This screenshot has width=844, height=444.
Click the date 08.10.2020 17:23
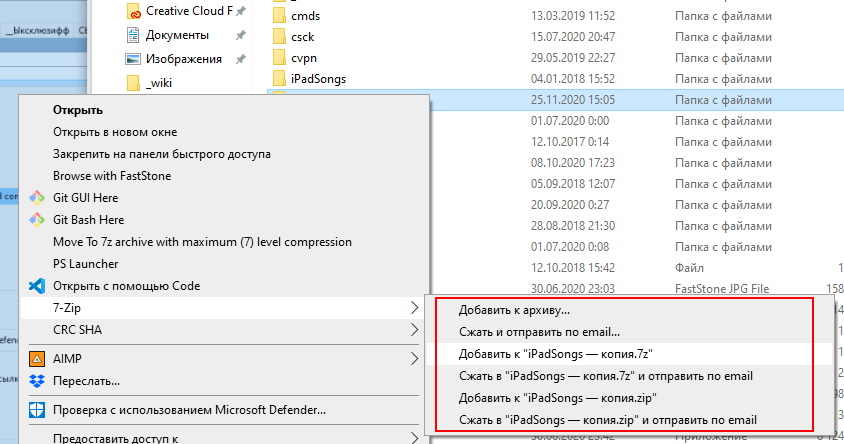pos(573,163)
